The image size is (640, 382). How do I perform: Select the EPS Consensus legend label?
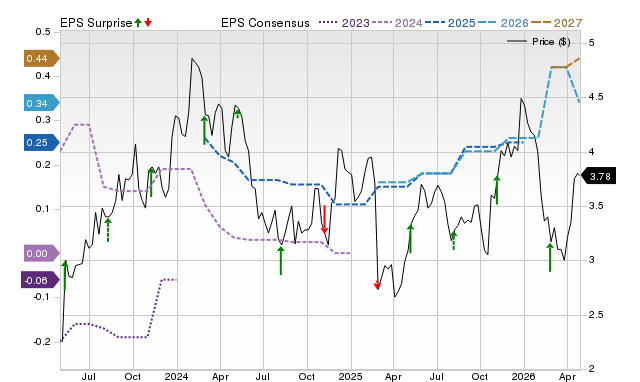point(265,23)
